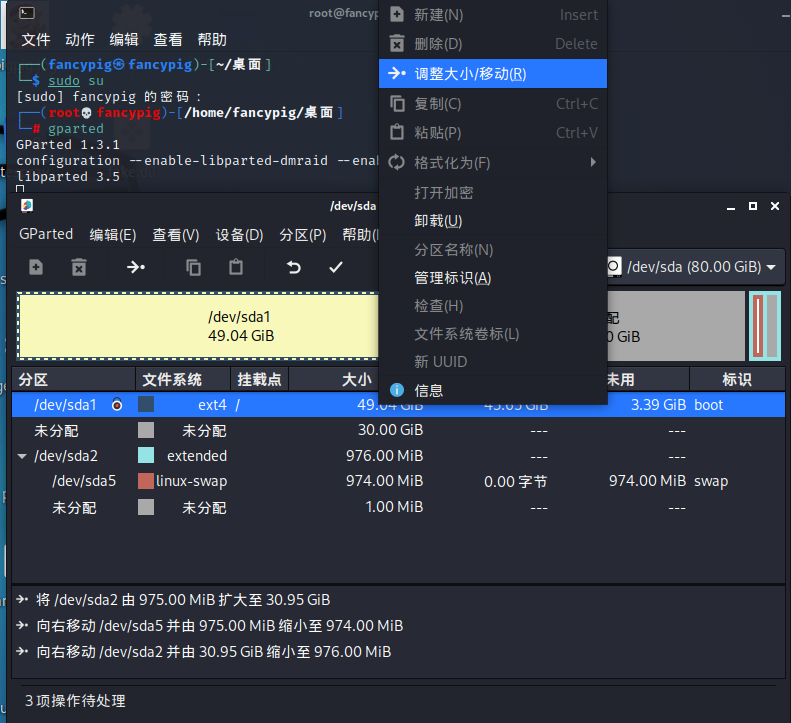Open the /dev/sda (80.00 GiB) device dropdown
The height and width of the screenshot is (723, 791).
click(x=696, y=267)
